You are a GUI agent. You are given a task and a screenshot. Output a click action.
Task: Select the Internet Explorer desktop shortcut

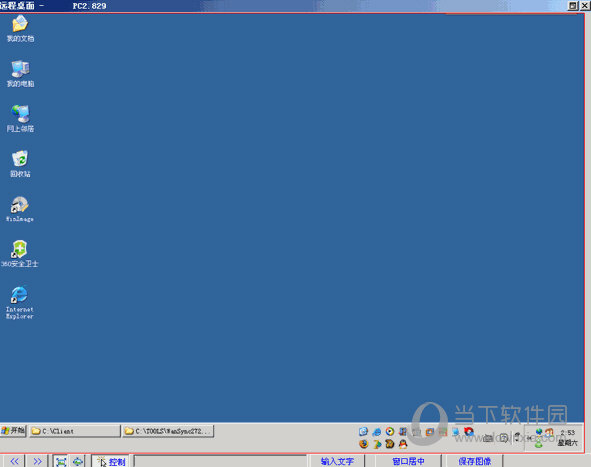[x=20, y=303]
